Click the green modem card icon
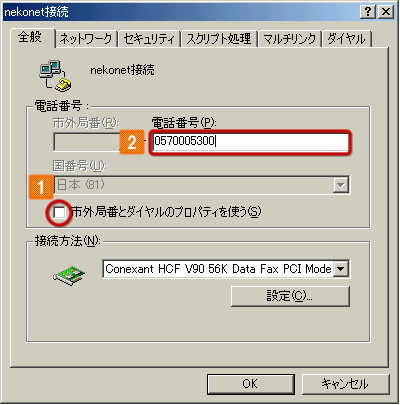 (69, 275)
